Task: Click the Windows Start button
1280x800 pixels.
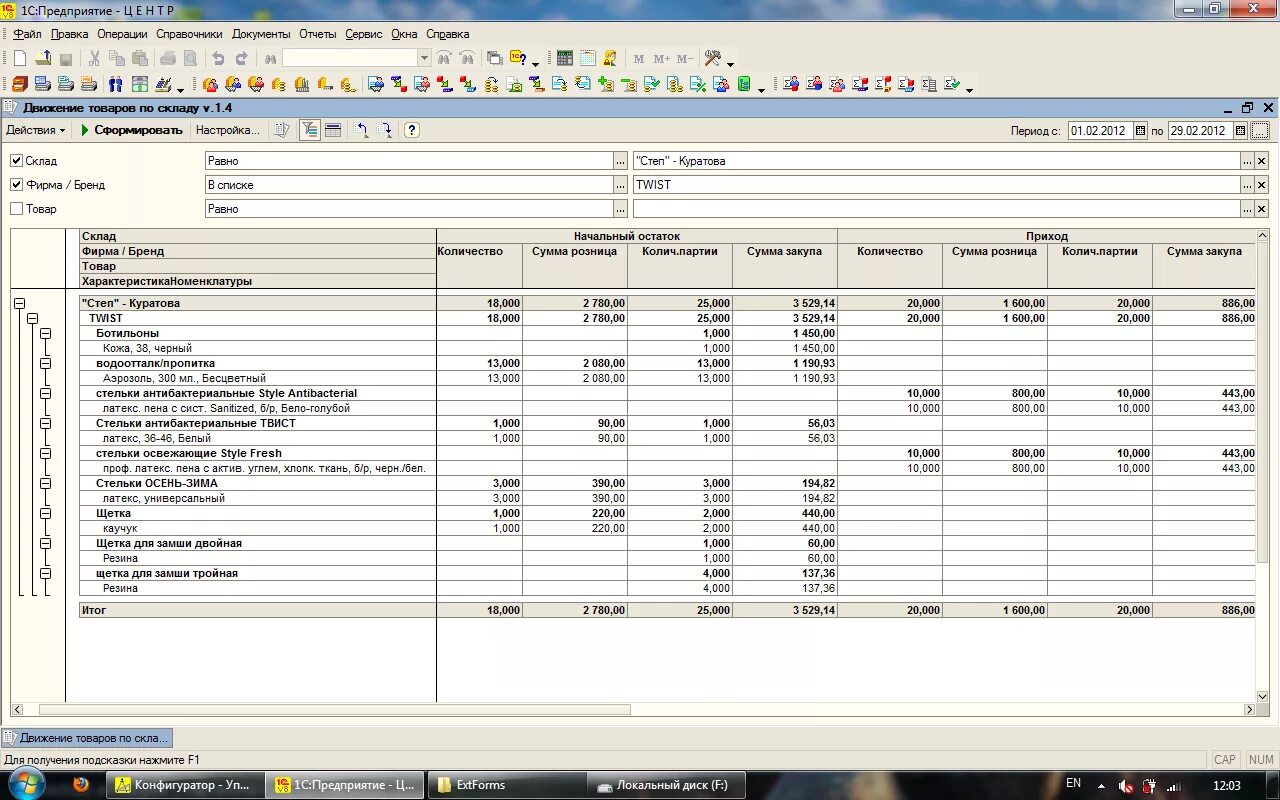Action: [x=26, y=785]
